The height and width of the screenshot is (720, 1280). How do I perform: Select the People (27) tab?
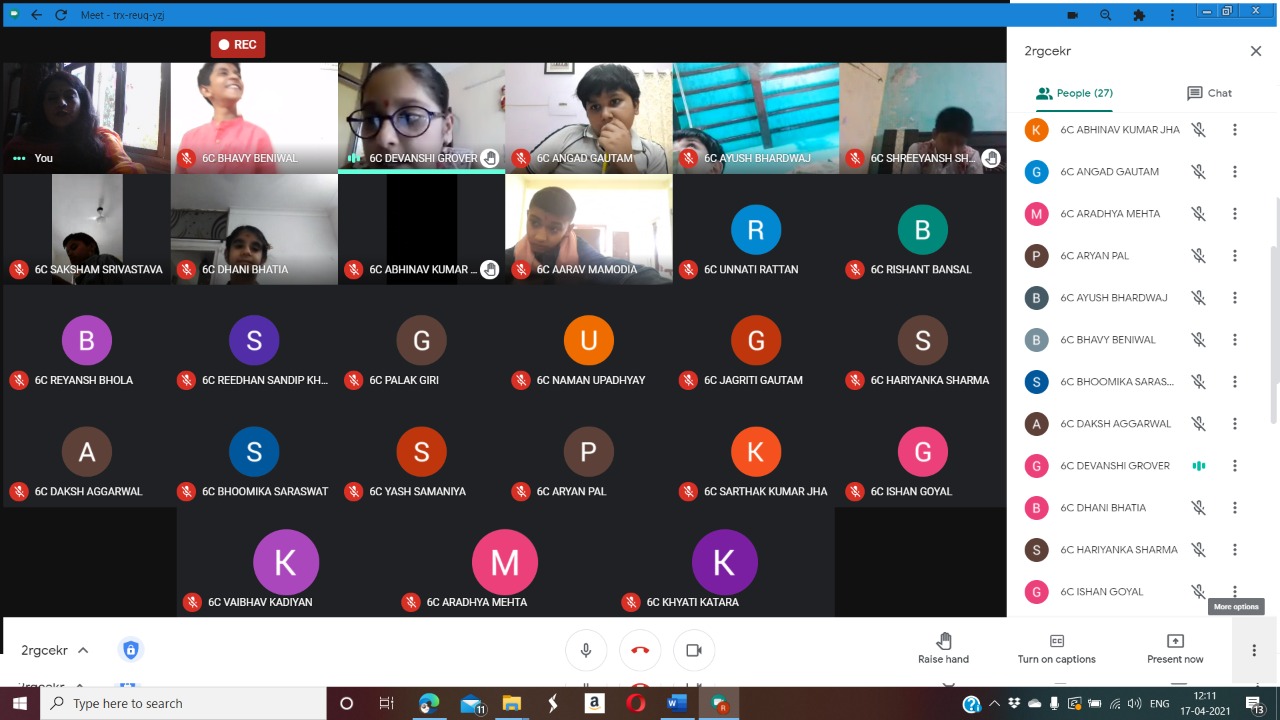coord(1074,93)
